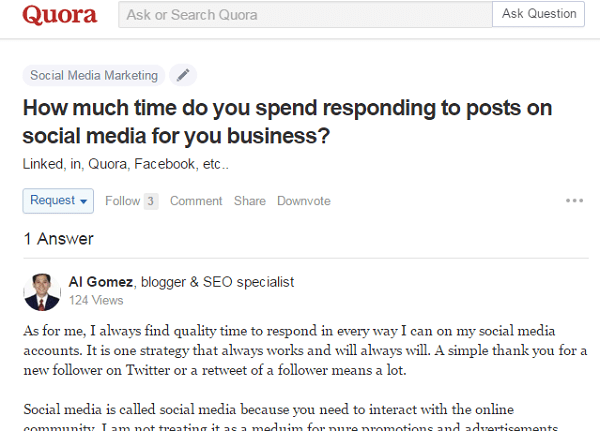The width and height of the screenshot is (600, 431).
Task: Click the 124 Views count
Action: (96, 300)
